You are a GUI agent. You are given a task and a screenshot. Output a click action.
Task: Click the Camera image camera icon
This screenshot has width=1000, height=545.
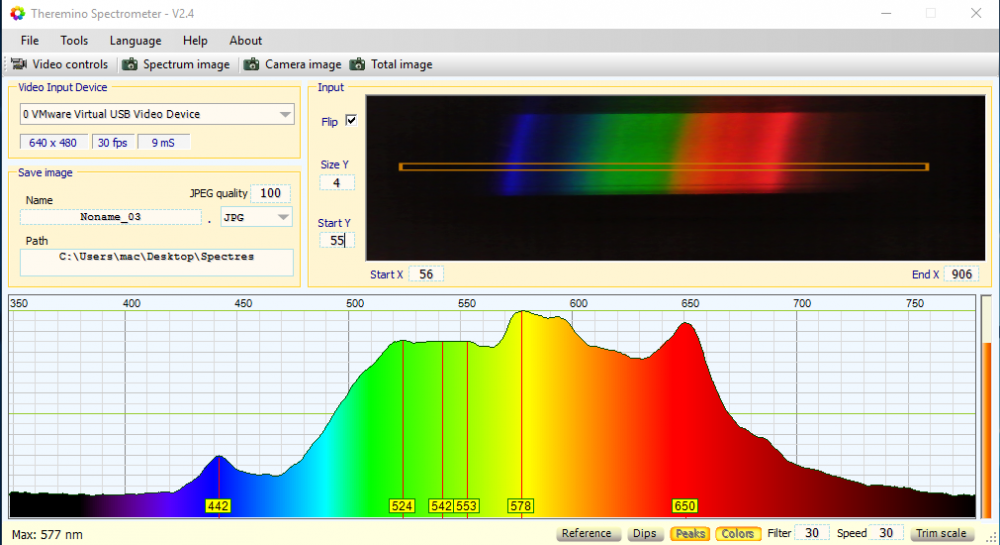click(x=252, y=64)
